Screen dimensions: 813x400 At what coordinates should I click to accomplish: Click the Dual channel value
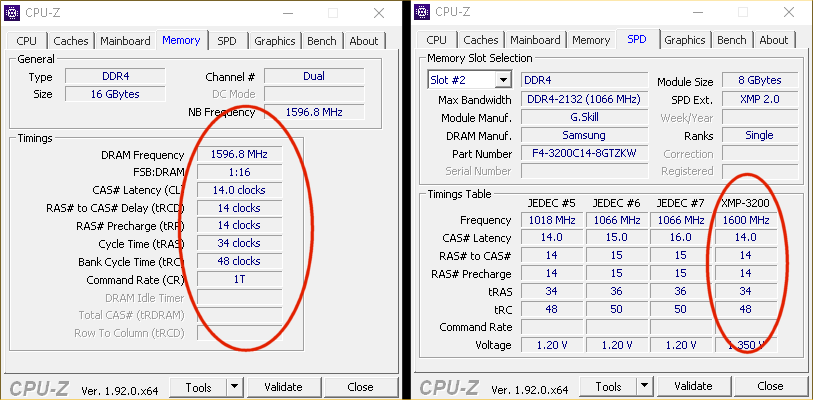click(314, 76)
